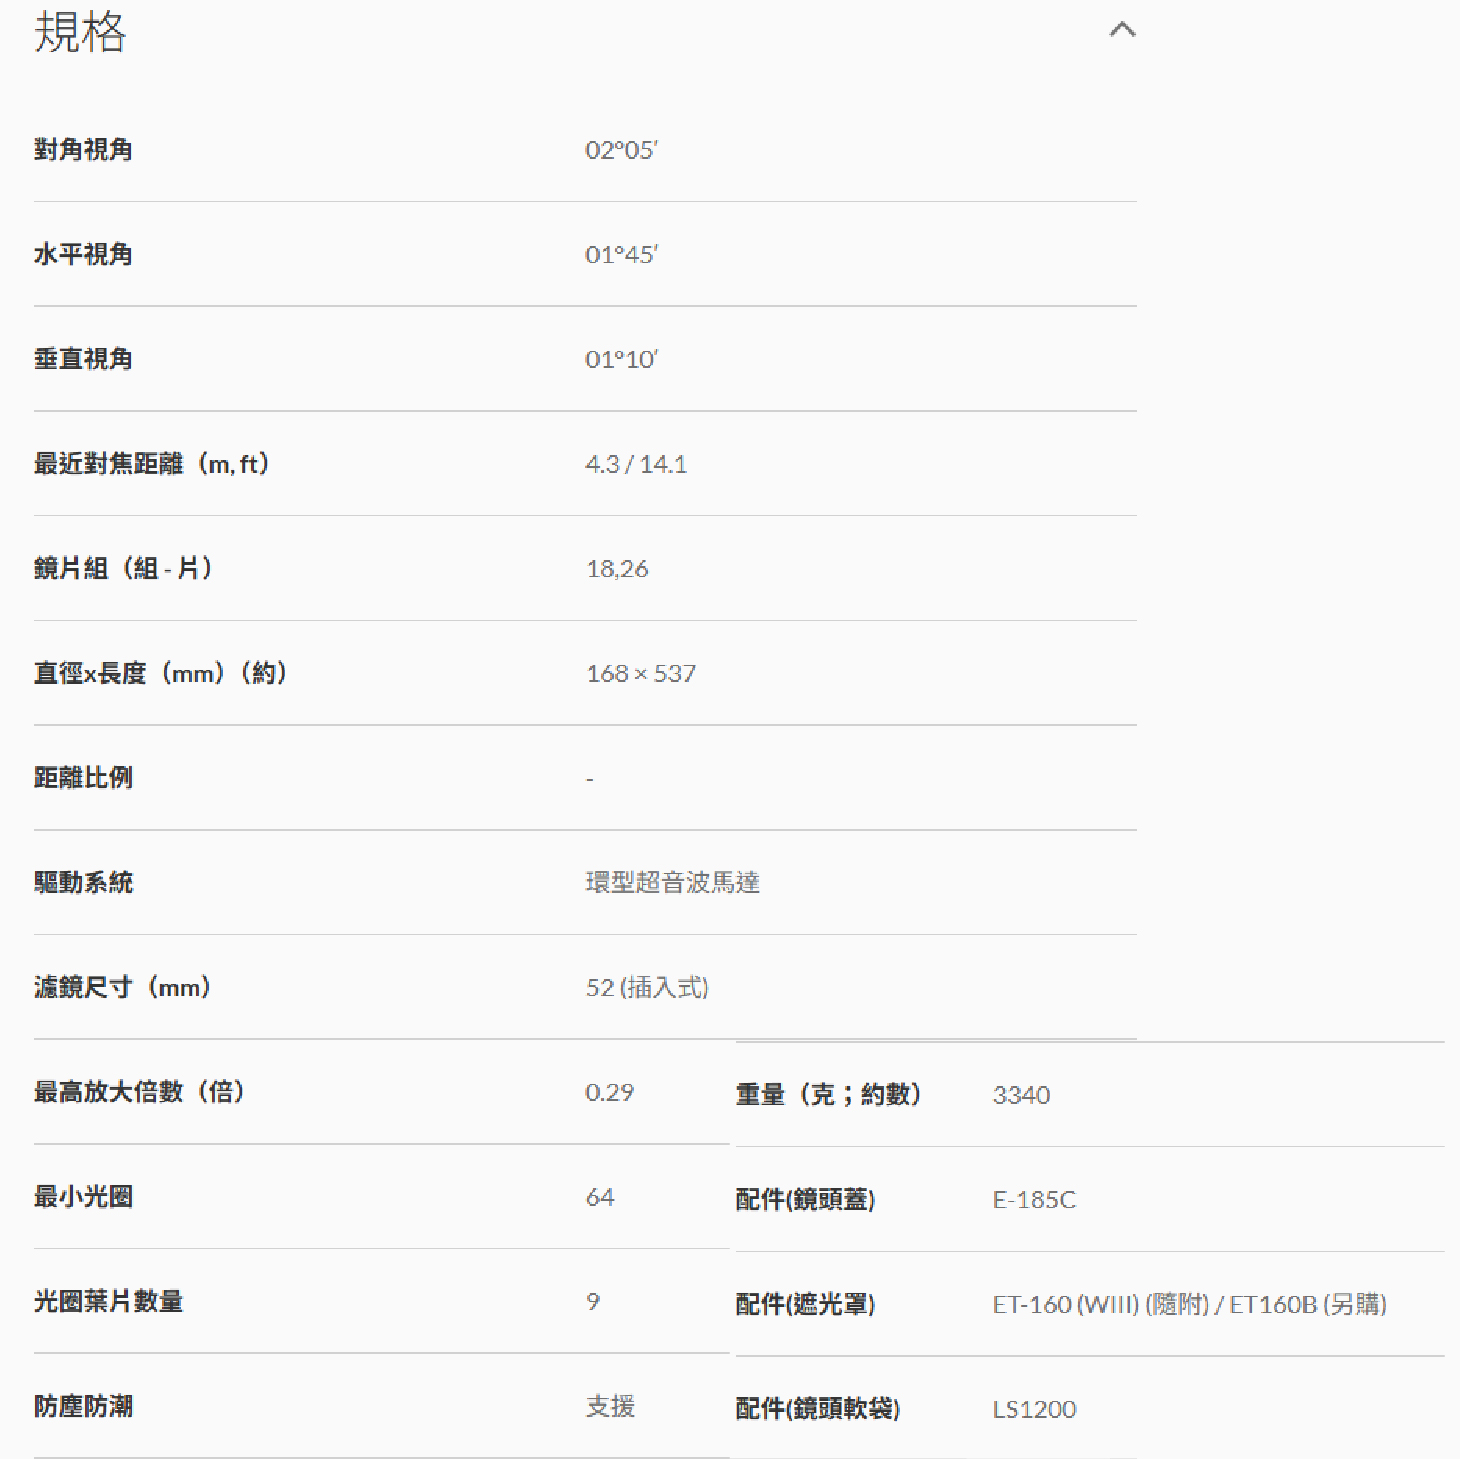Screen dimensions: 1460x1459
Task: Click the 配件(鏡頭軟袋) label
Action: (817, 1410)
